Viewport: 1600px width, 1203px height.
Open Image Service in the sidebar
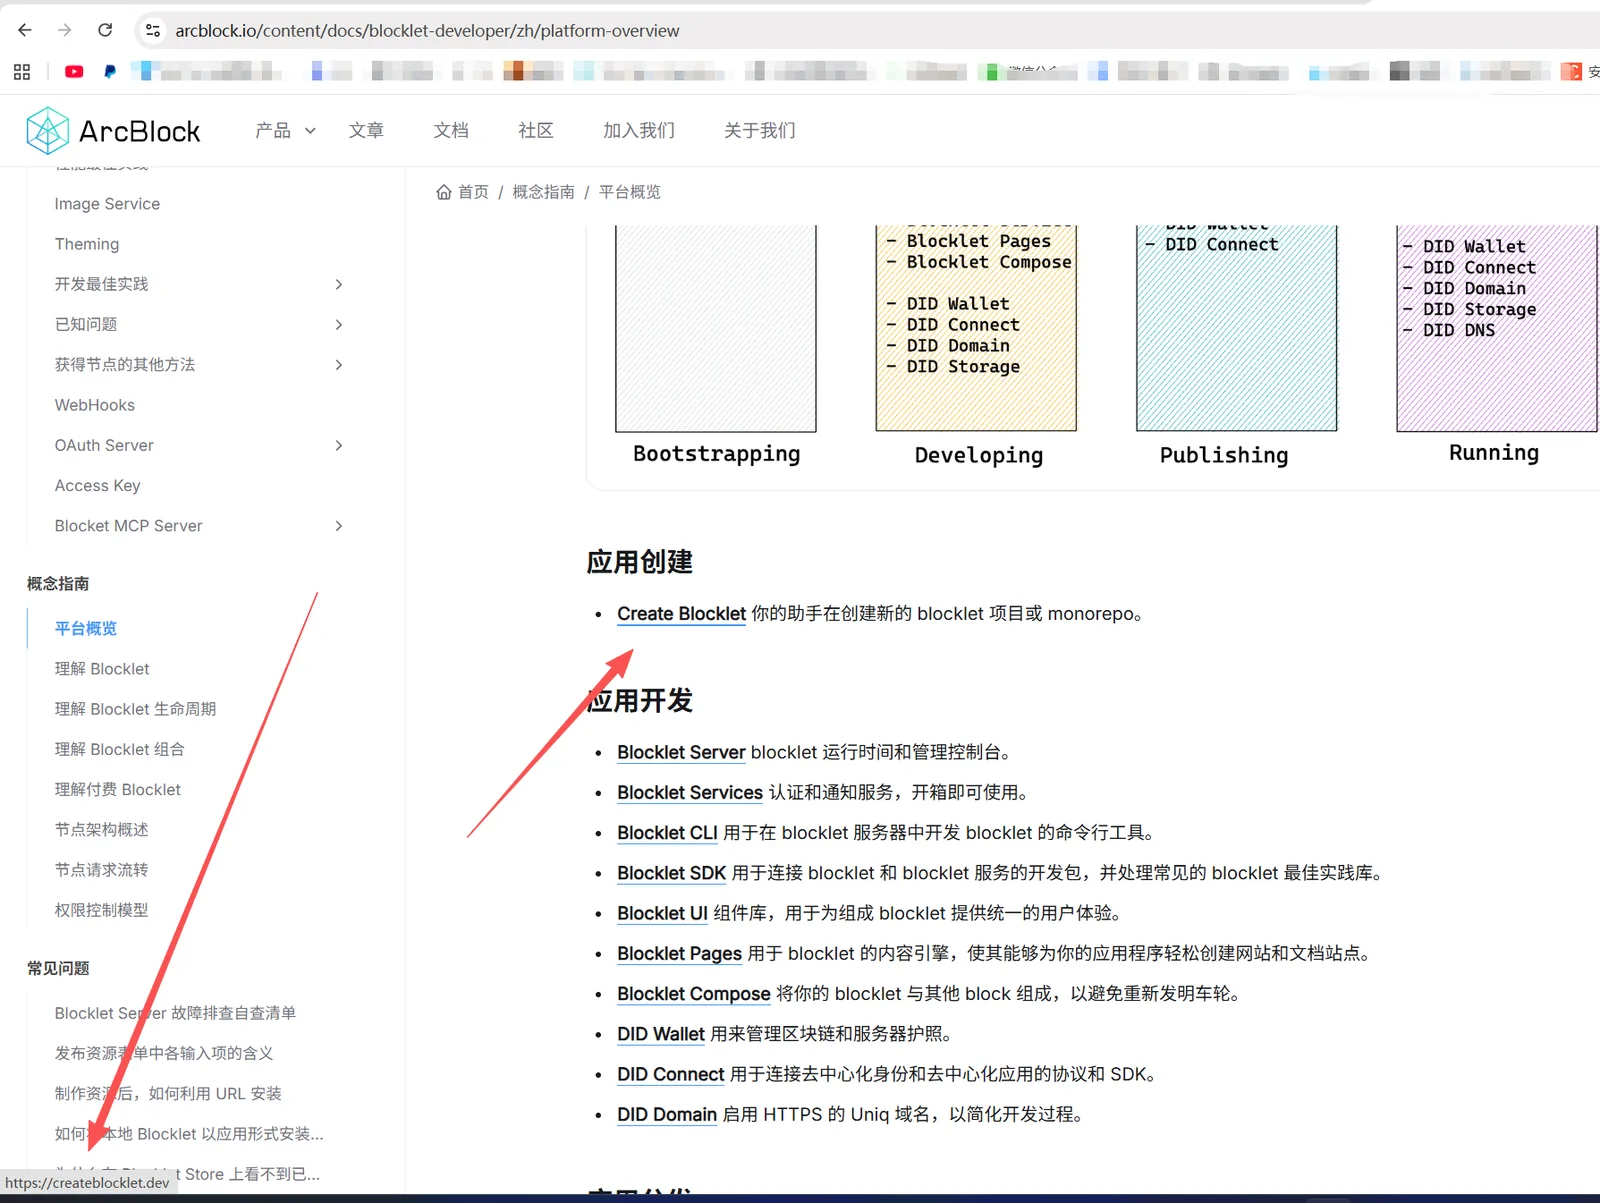click(x=107, y=204)
